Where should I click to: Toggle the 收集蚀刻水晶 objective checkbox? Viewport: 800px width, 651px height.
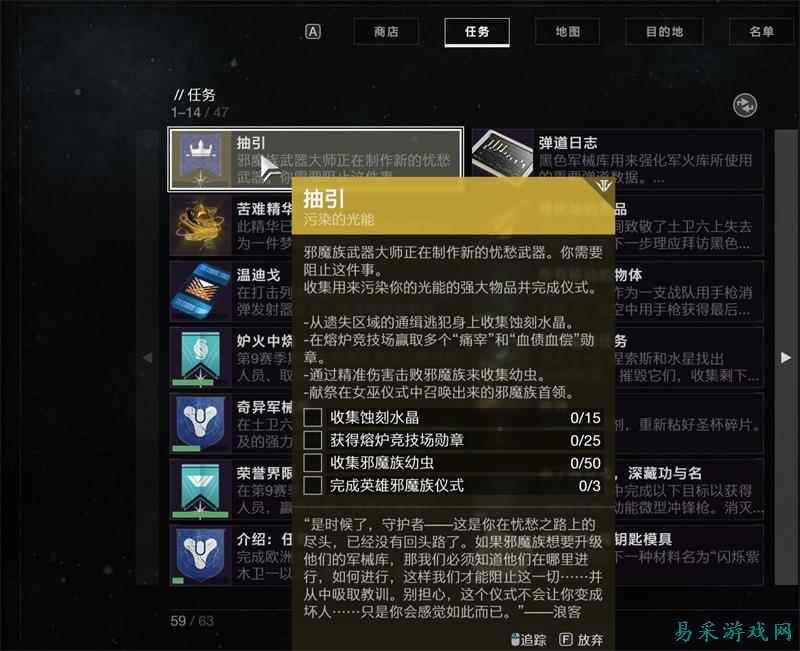coord(313,417)
